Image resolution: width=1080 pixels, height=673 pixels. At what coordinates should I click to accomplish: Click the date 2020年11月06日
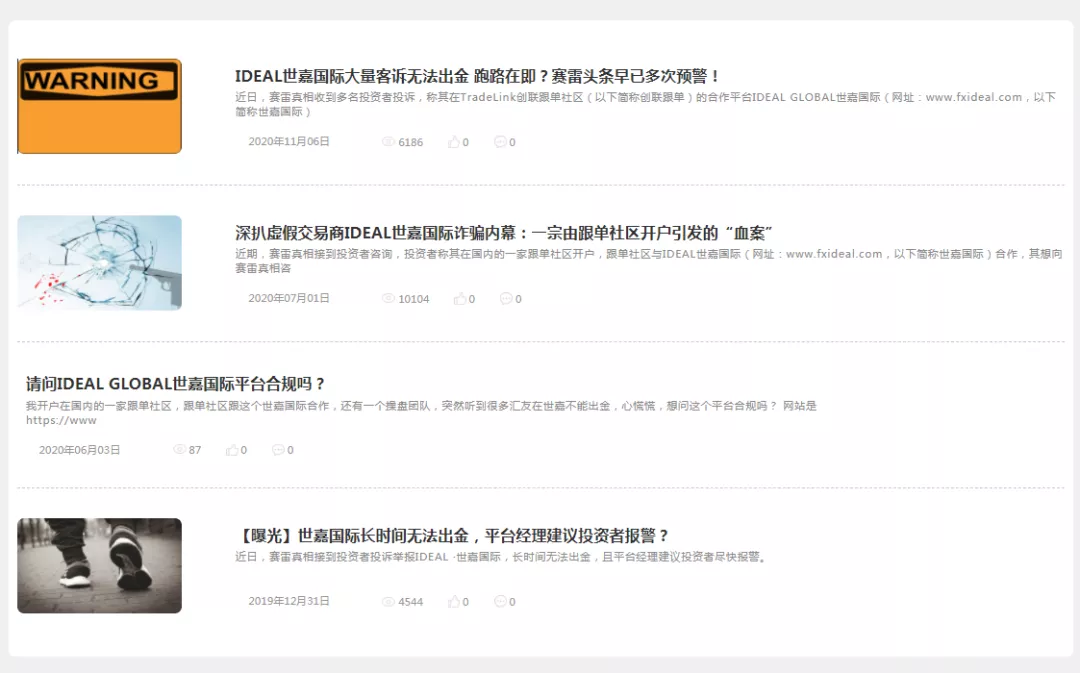[x=289, y=142]
